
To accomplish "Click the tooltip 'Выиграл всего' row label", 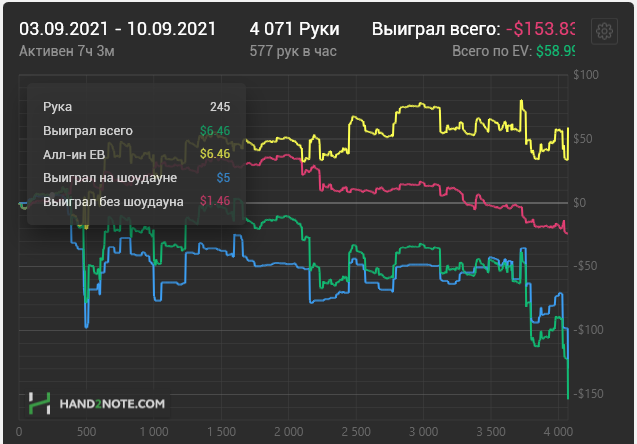I will (x=88, y=131).
